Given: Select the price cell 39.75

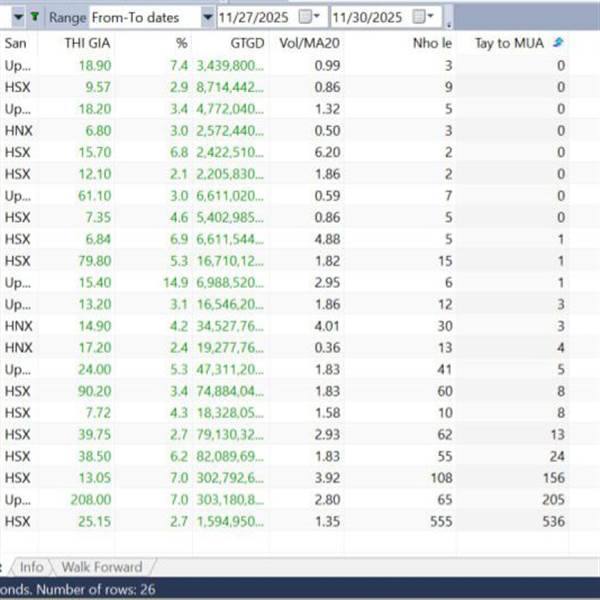Looking at the screenshot, I should pyautogui.click(x=95, y=434).
